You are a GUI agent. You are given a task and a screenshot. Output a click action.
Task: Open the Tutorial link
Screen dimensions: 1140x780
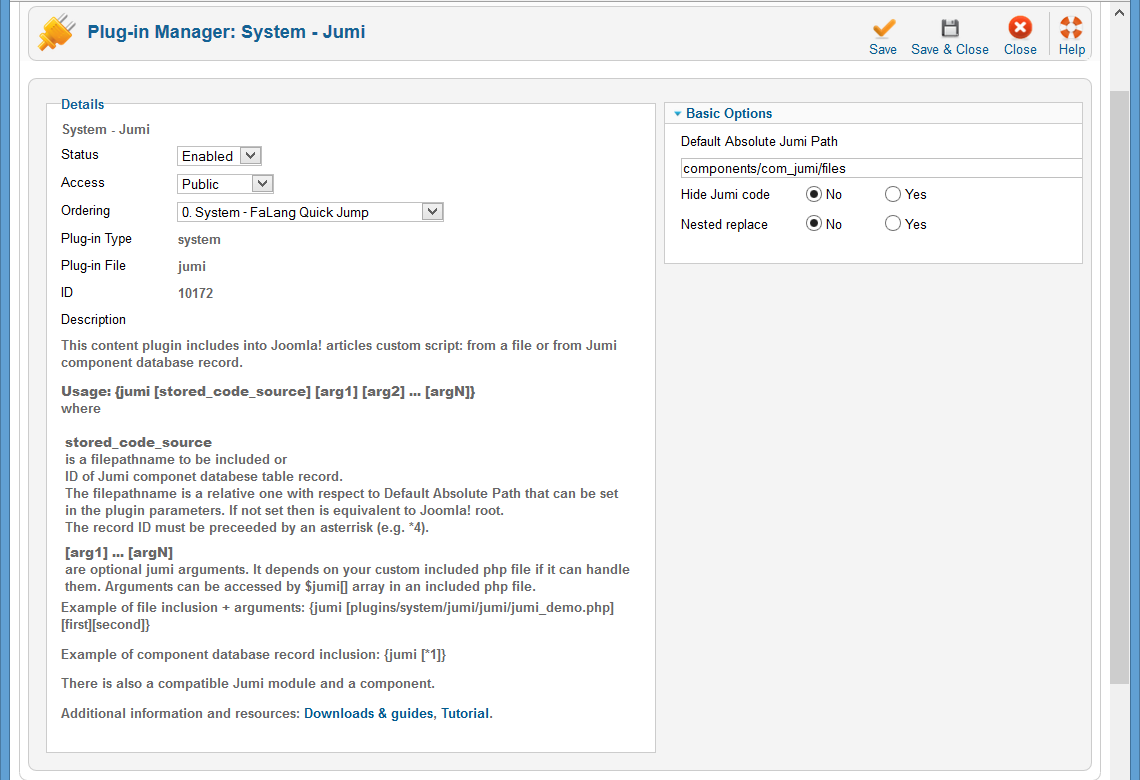click(465, 714)
